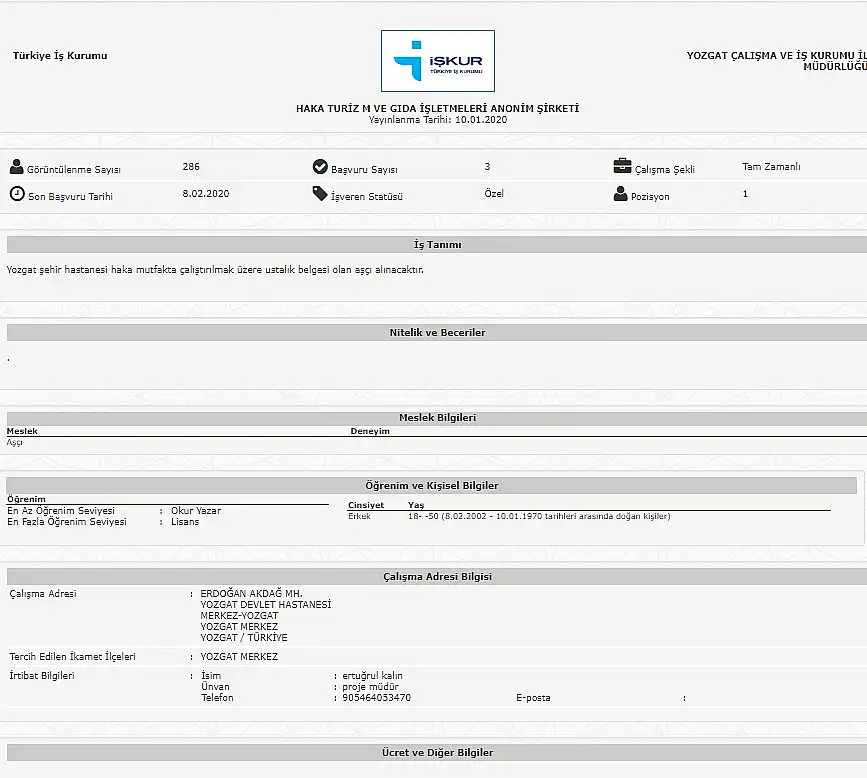Click the deadline date '8.02.2020'
The image size is (867, 778).
click(206, 194)
